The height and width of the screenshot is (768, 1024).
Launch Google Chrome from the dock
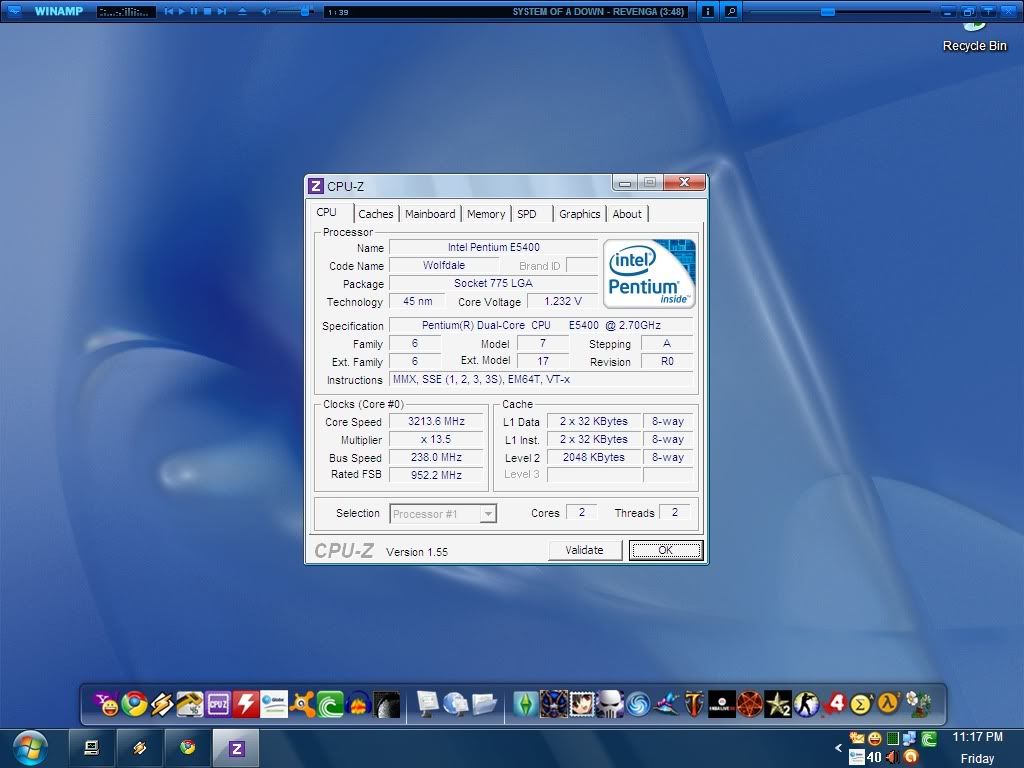click(x=135, y=704)
